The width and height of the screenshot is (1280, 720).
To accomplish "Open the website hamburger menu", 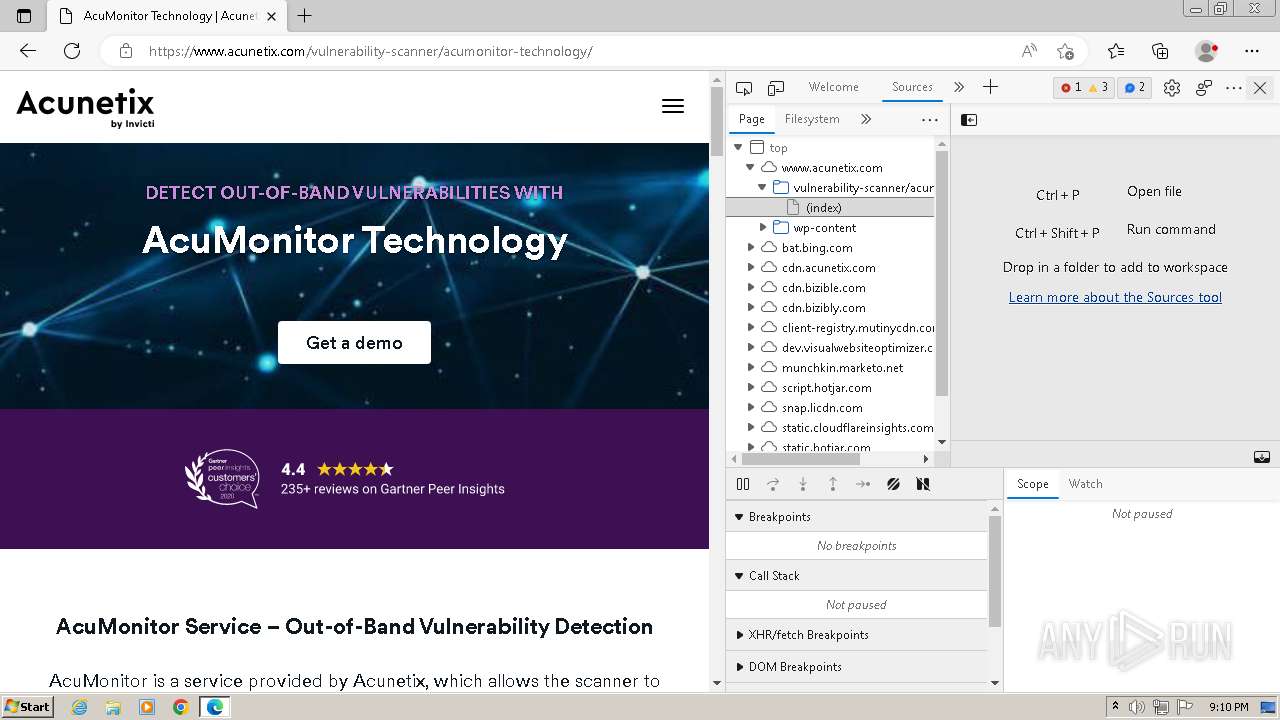I will (x=673, y=106).
